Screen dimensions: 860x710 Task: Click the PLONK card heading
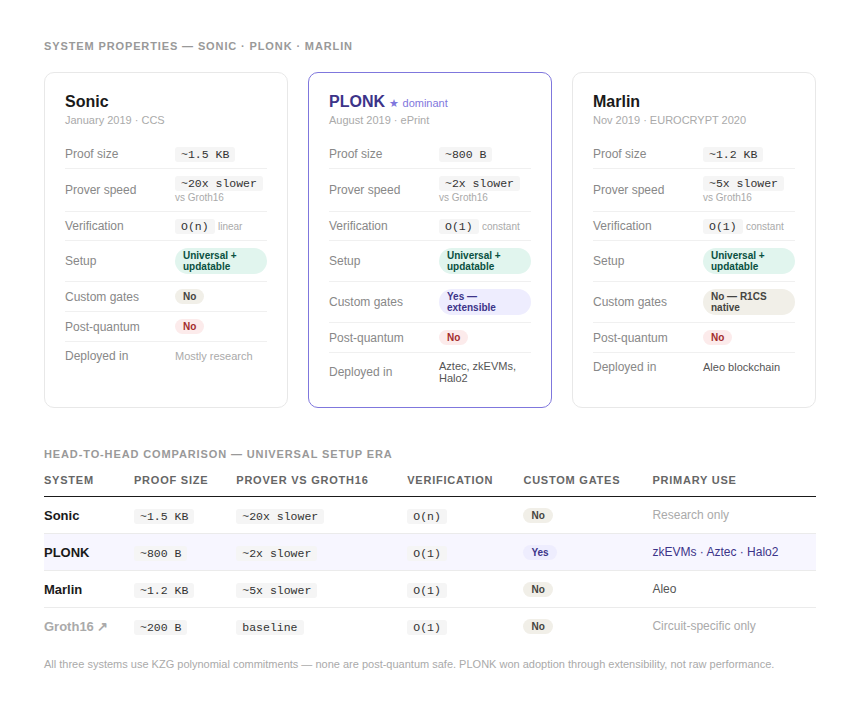pyautogui.click(x=357, y=101)
